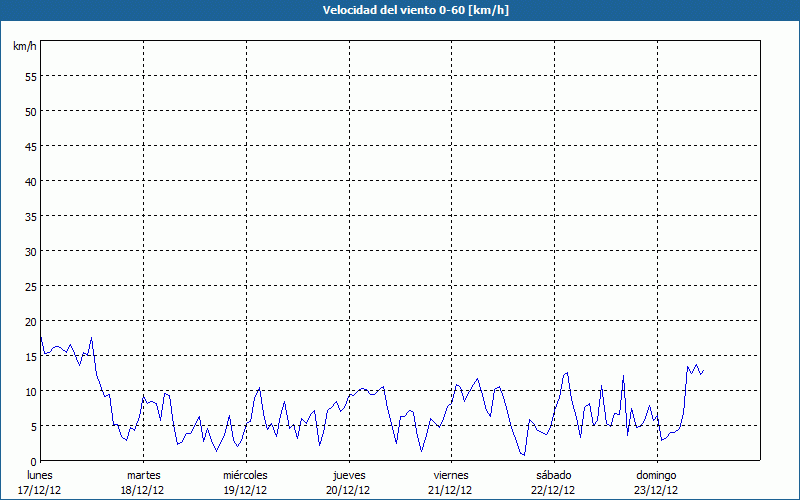
Task: Click the 20/12/12 date label
Action: click(349, 490)
